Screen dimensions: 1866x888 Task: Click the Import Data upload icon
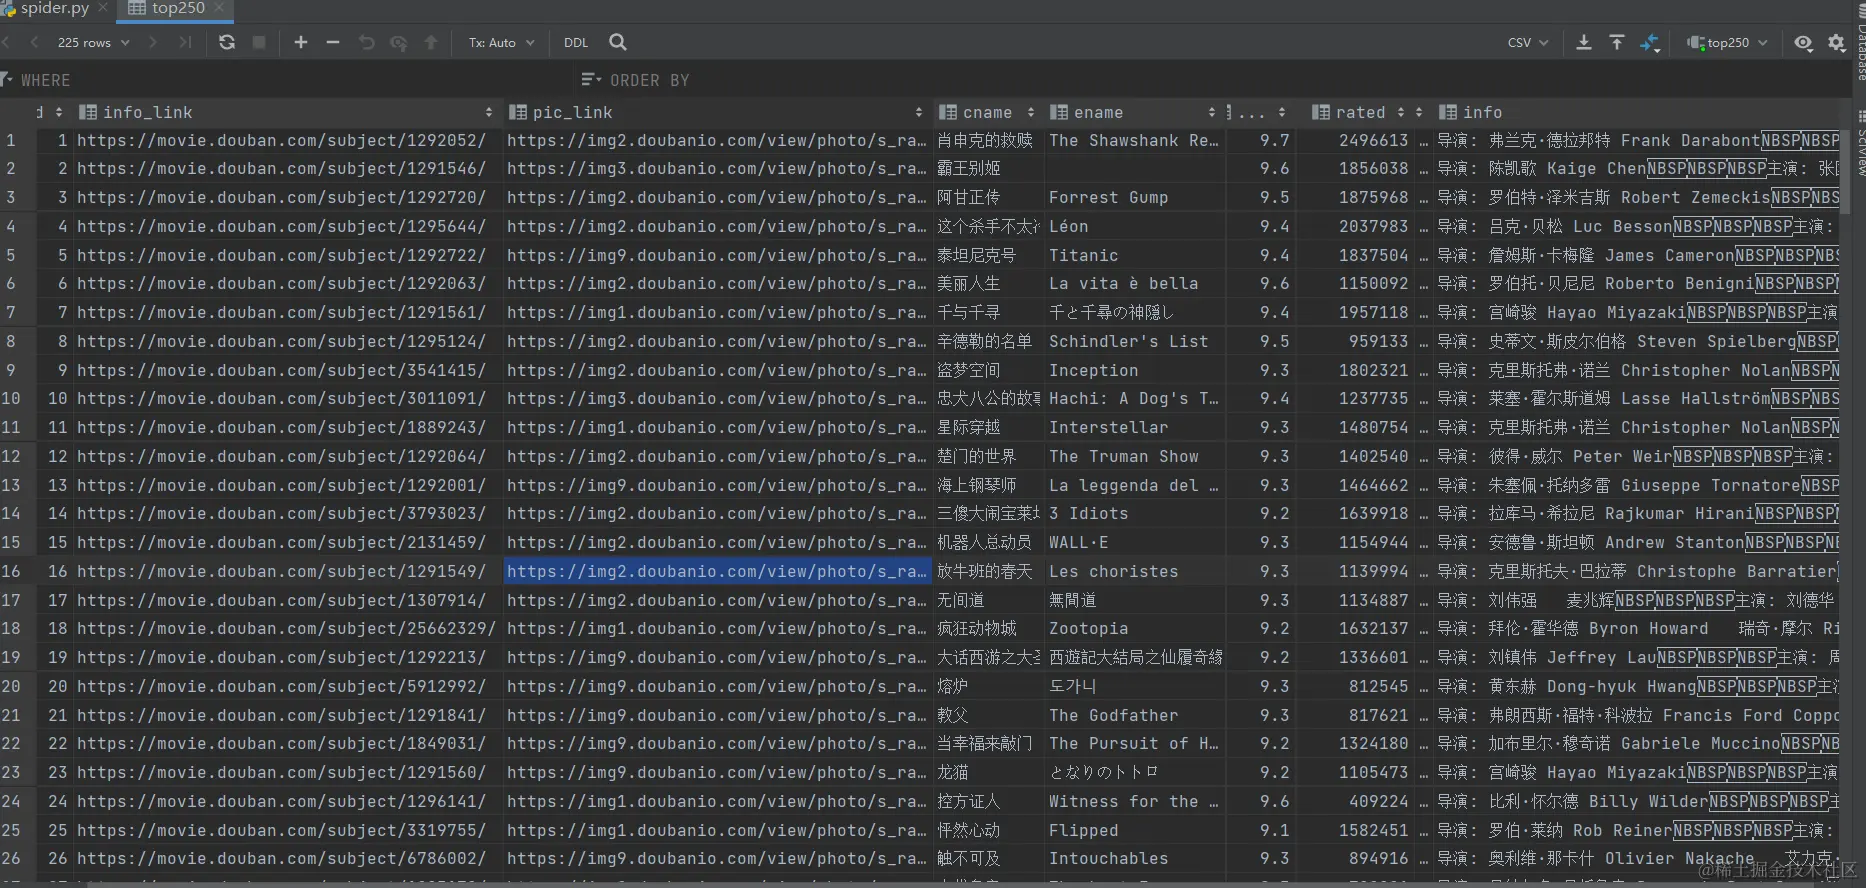[1617, 42]
